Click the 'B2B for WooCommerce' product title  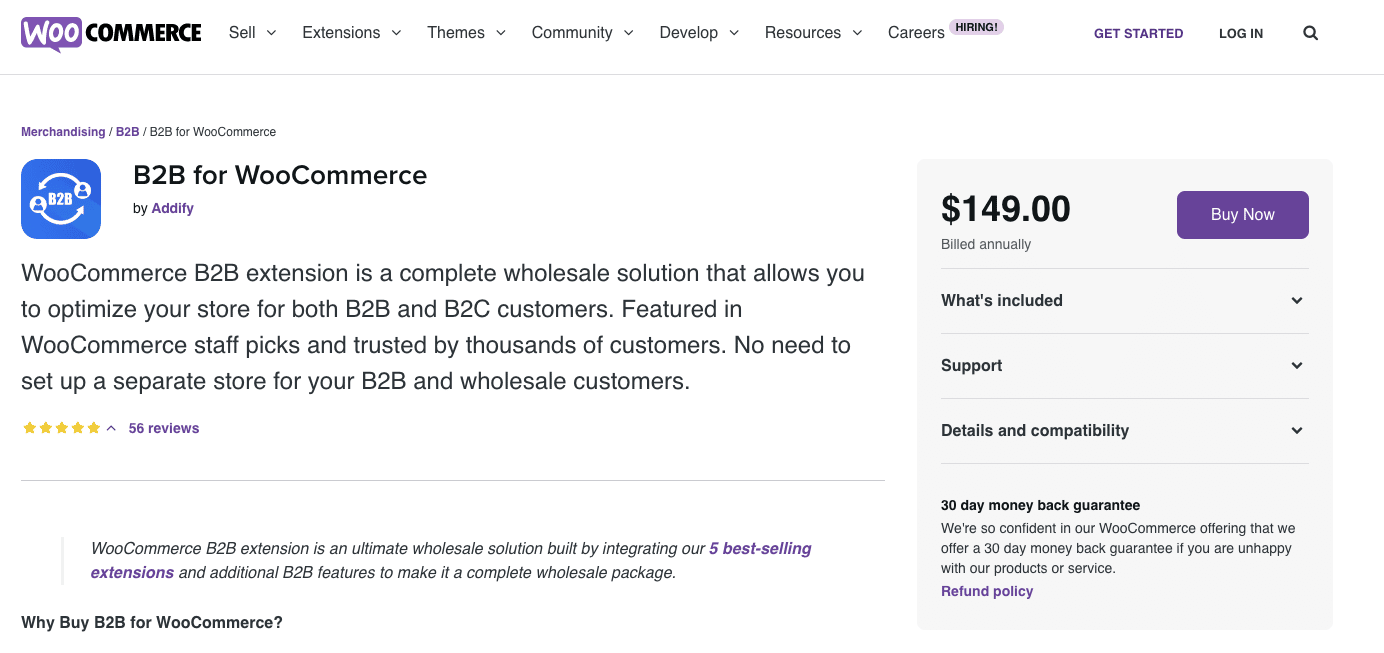pyautogui.click(x=280, y=176)
